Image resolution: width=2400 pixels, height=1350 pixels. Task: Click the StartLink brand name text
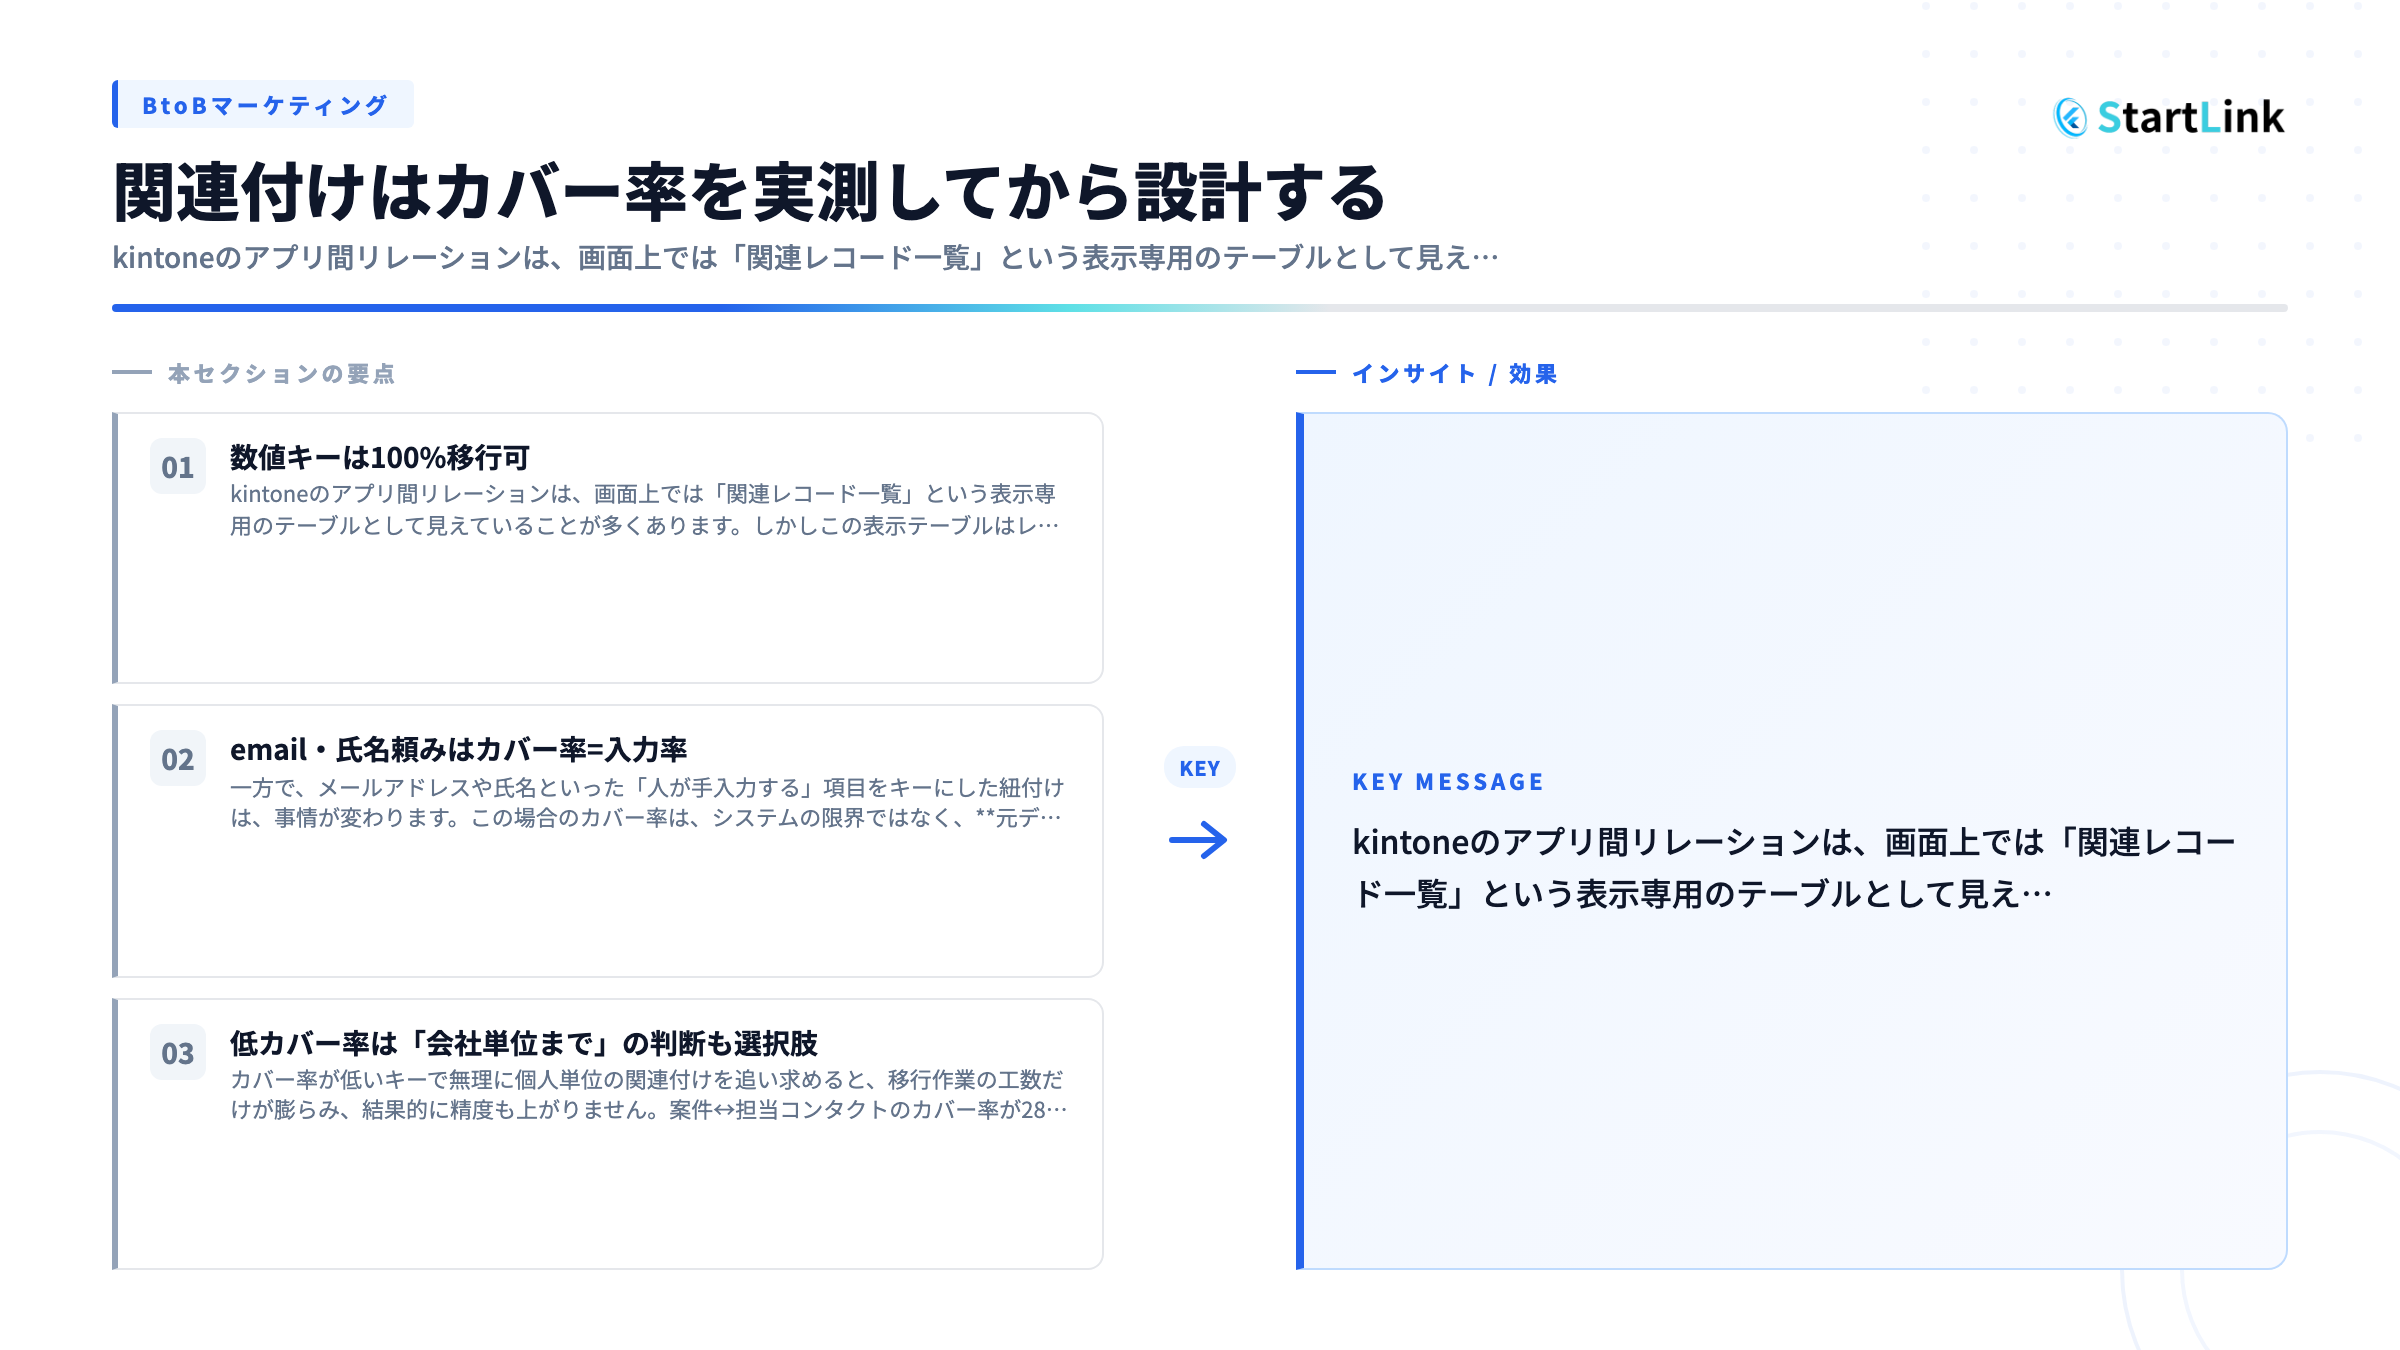pyautogui.click(x=2191, y=118)
